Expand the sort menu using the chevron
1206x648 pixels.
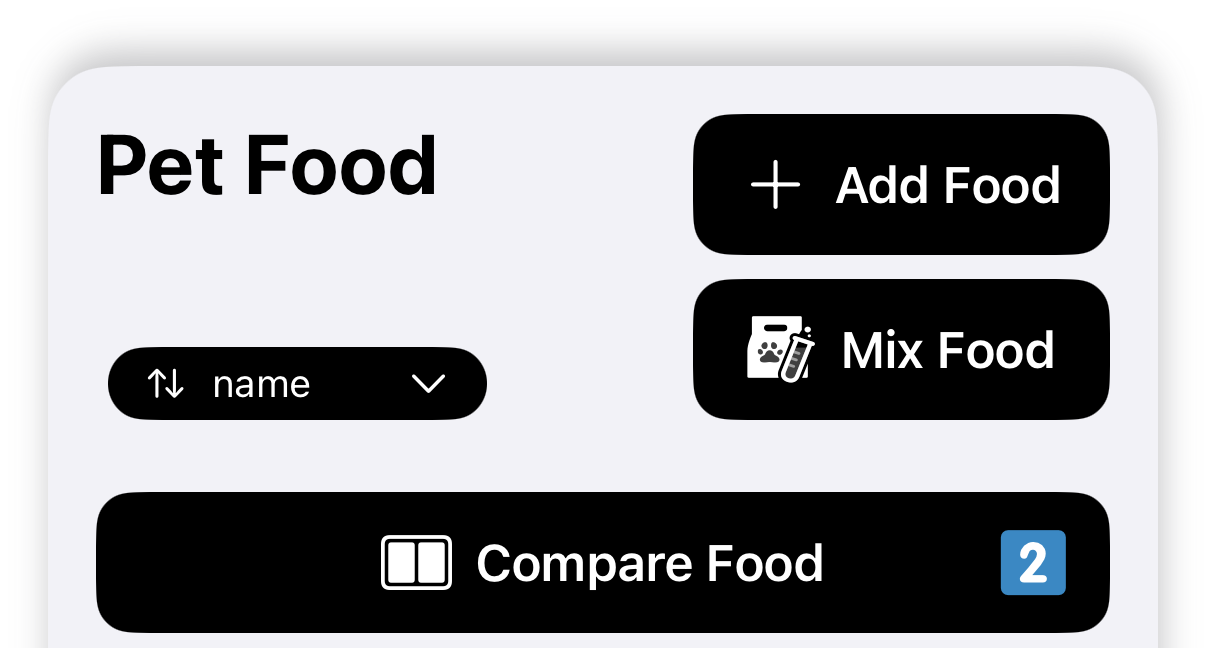pyautogui.click(x=428, y=384)
